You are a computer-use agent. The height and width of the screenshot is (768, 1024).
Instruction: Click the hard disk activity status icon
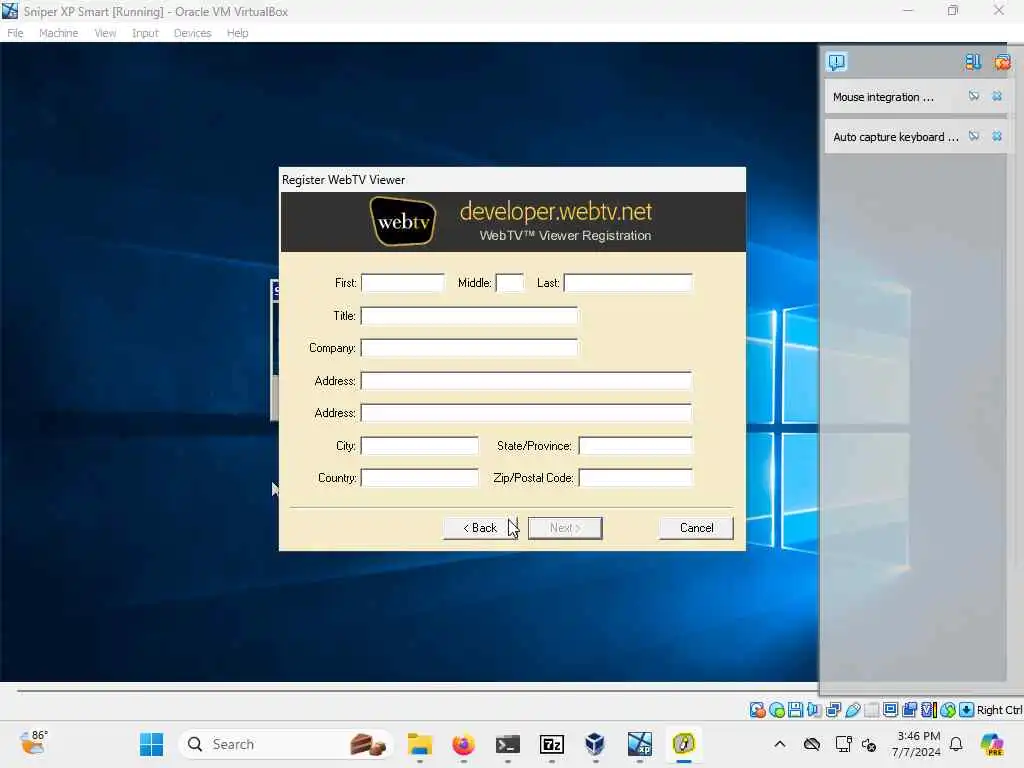coord(758,710)
